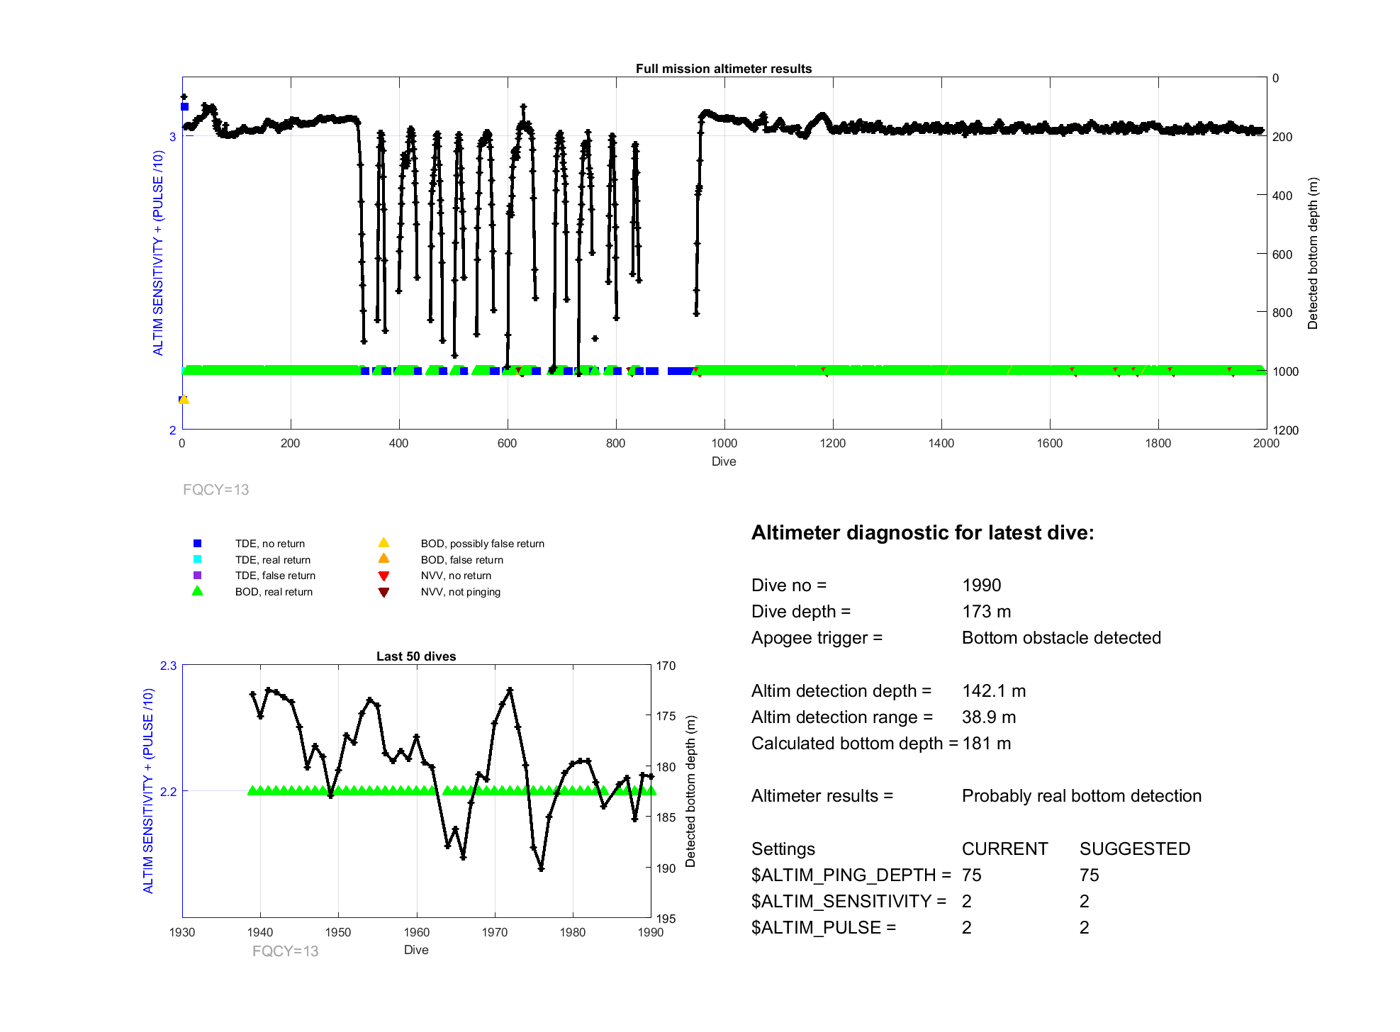Click the 'Detected bottom depth (m)' axis label of full mission plot
This screenshot has width=1400, height=1032.
pyautogui.click(x=1313, y=254)
